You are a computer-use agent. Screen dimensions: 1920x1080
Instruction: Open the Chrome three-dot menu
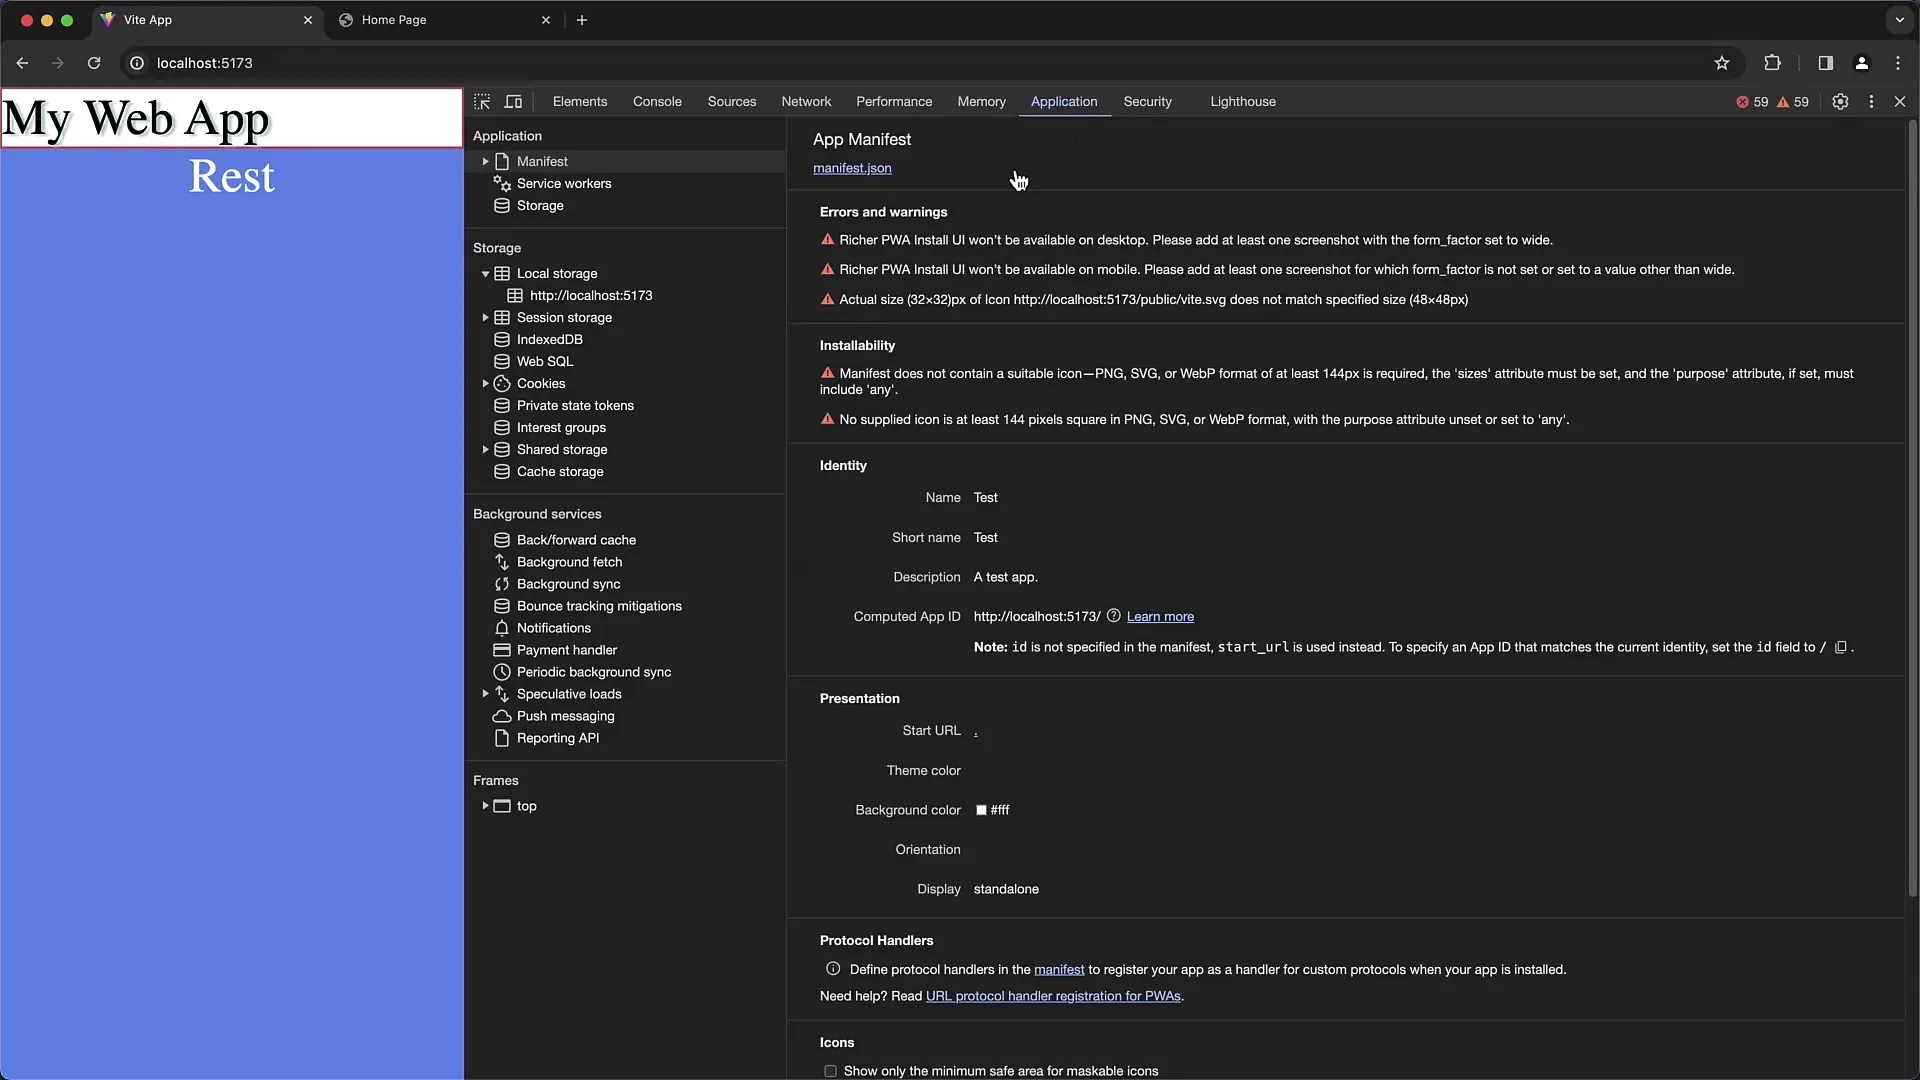pyautogui.click(x=1898, y=63)
